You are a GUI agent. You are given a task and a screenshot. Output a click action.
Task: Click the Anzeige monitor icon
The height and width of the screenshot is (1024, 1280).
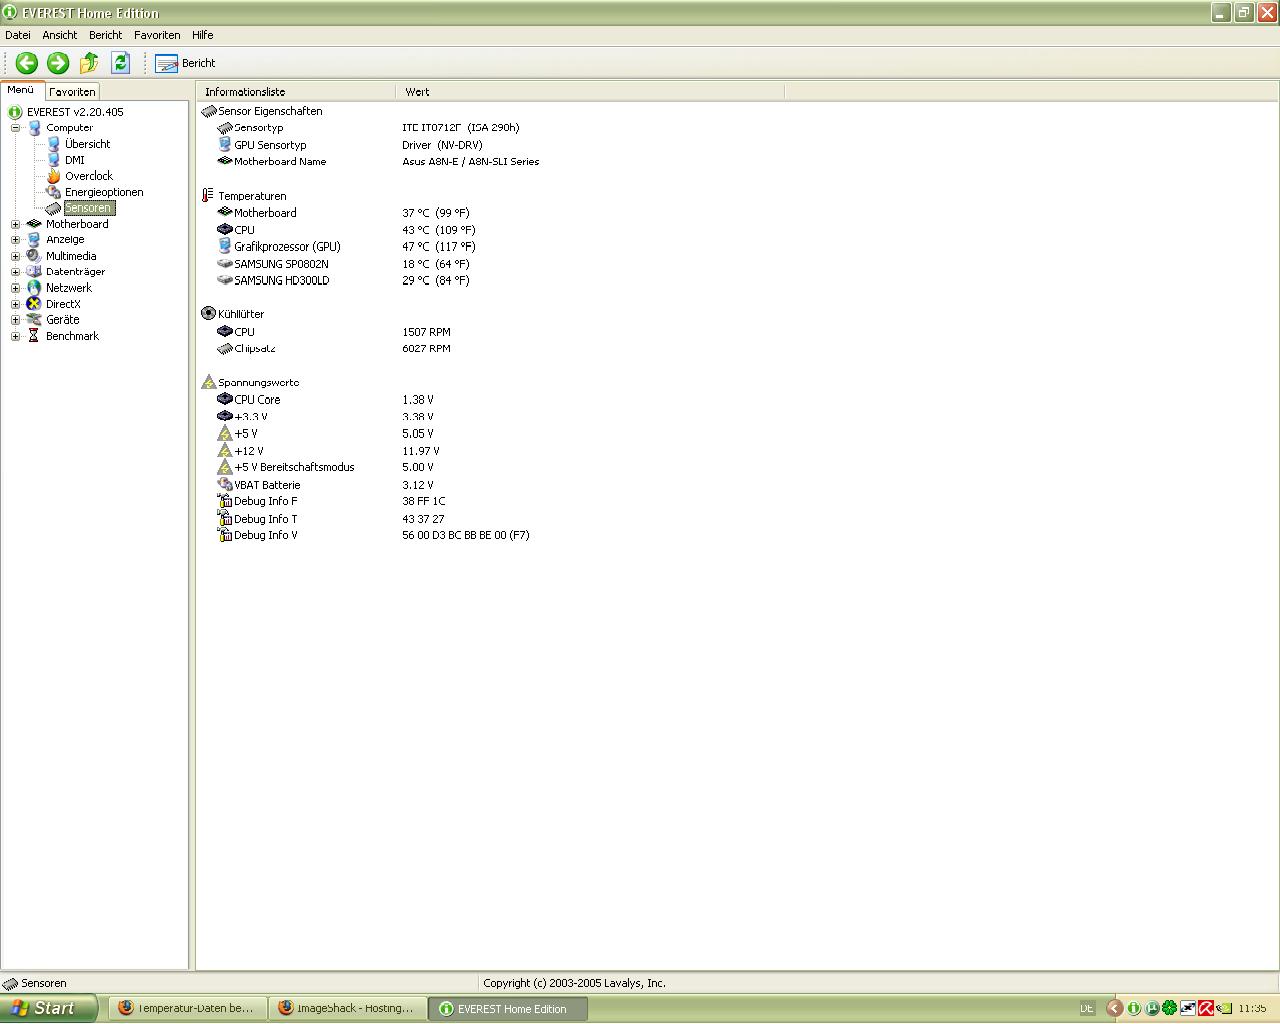tap(34, 240)
